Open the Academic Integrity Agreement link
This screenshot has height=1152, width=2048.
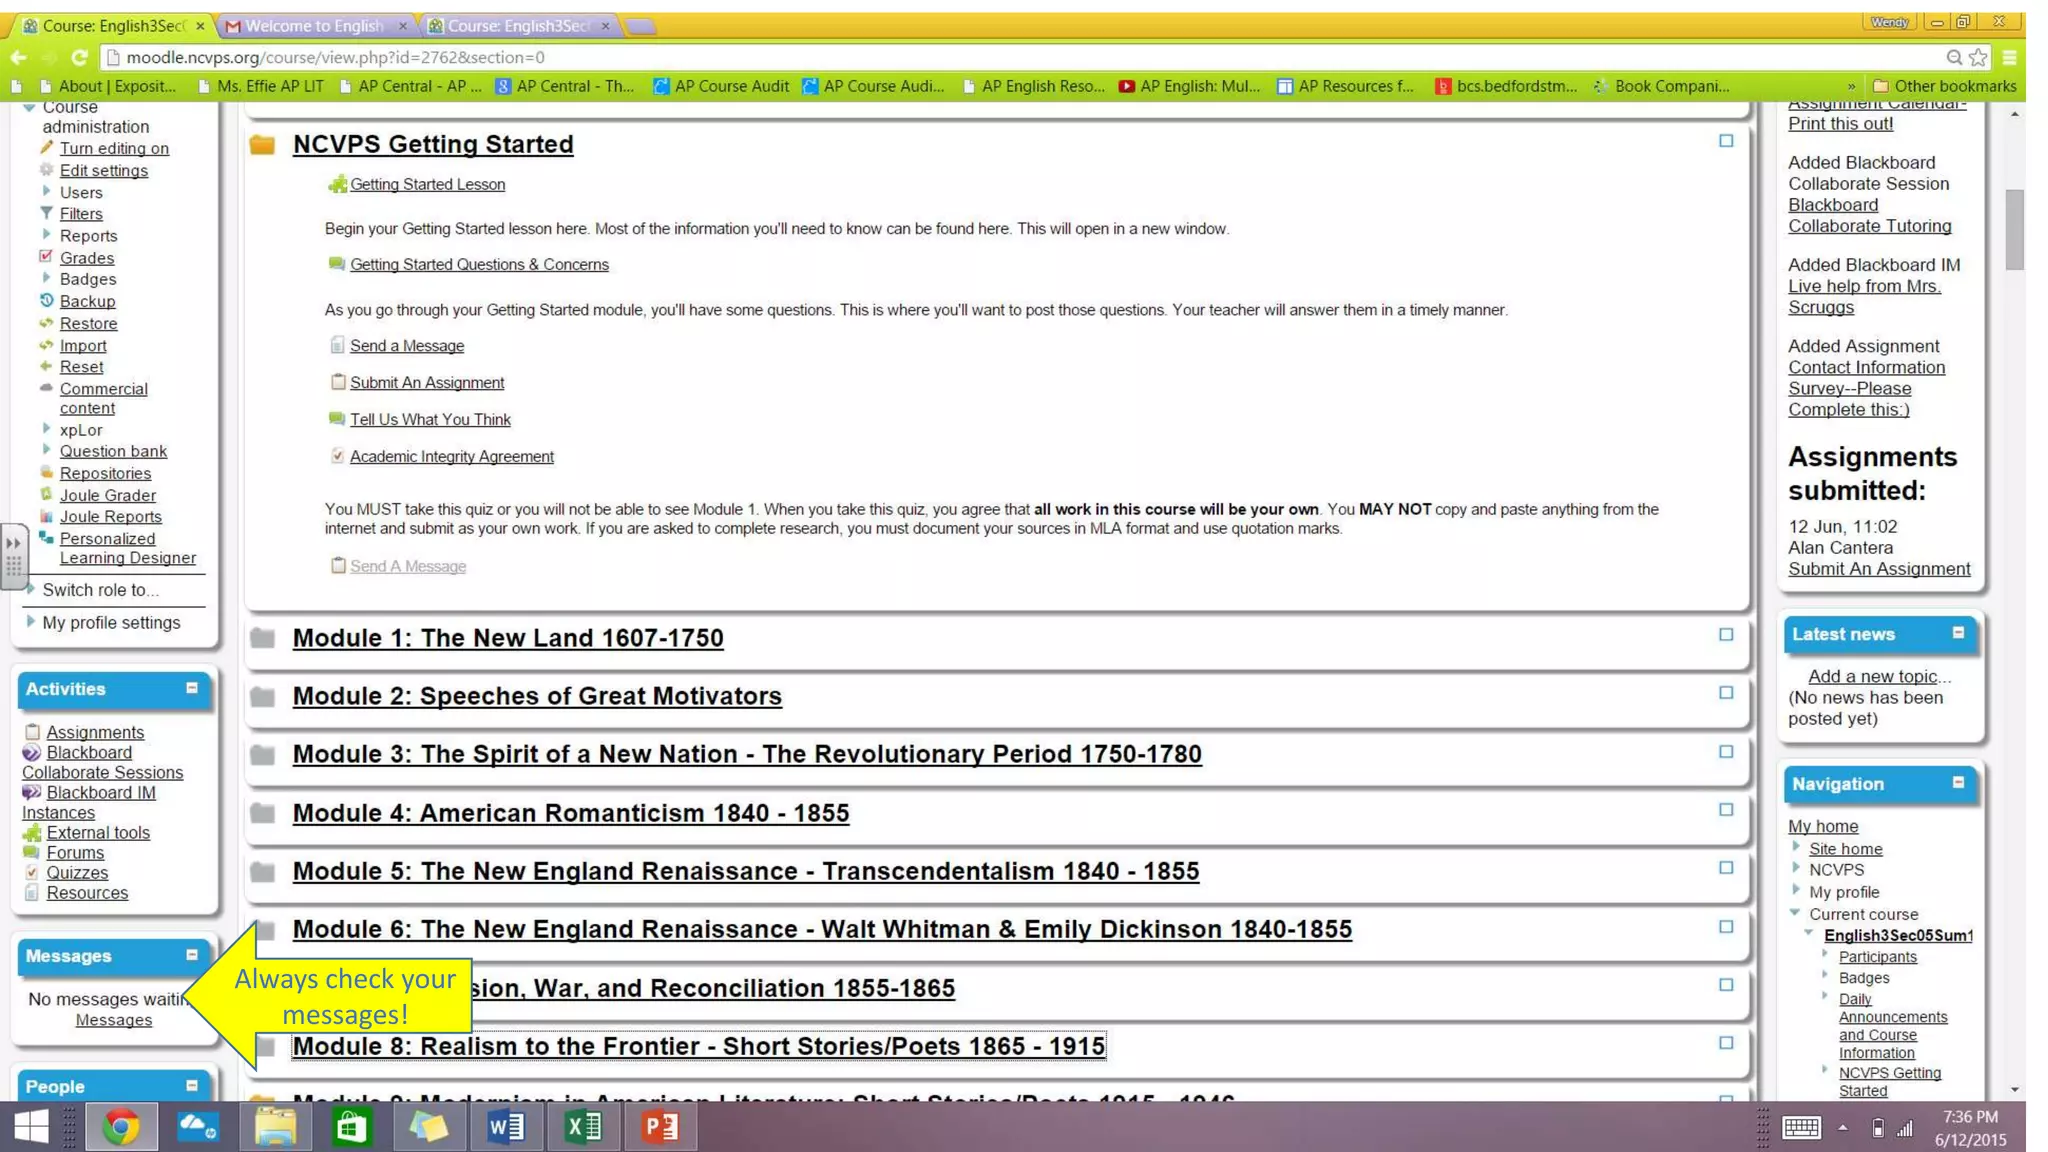click(451, 456)
